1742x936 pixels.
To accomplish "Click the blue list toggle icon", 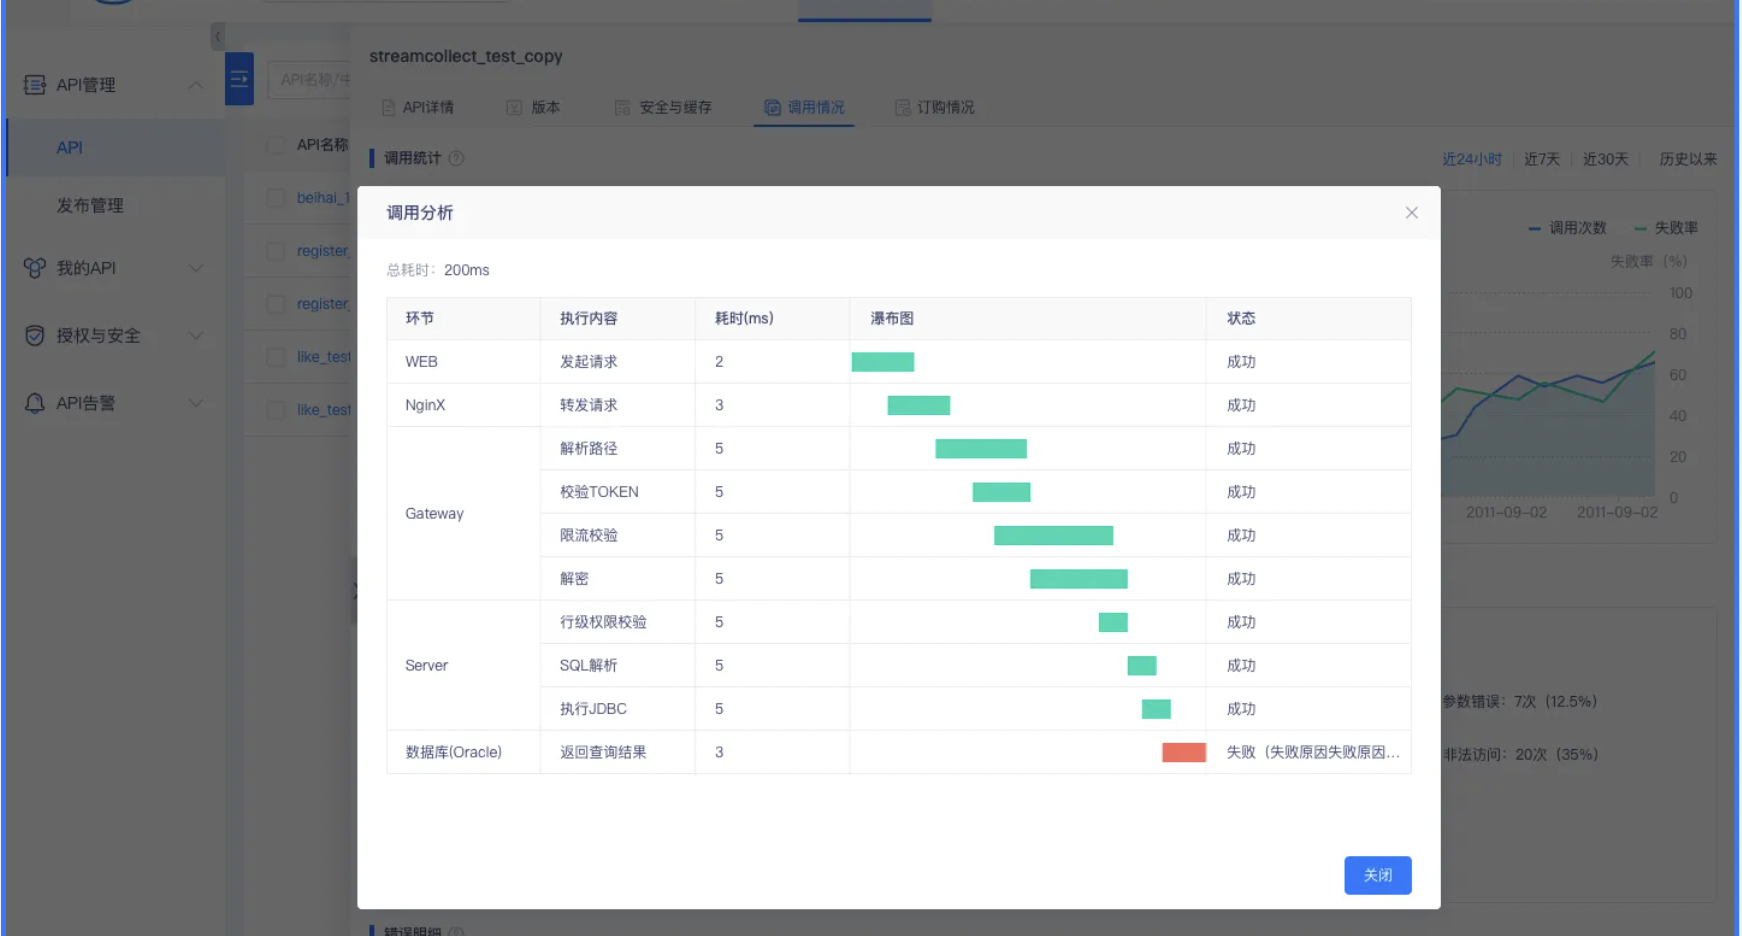I will coord(239,79).
